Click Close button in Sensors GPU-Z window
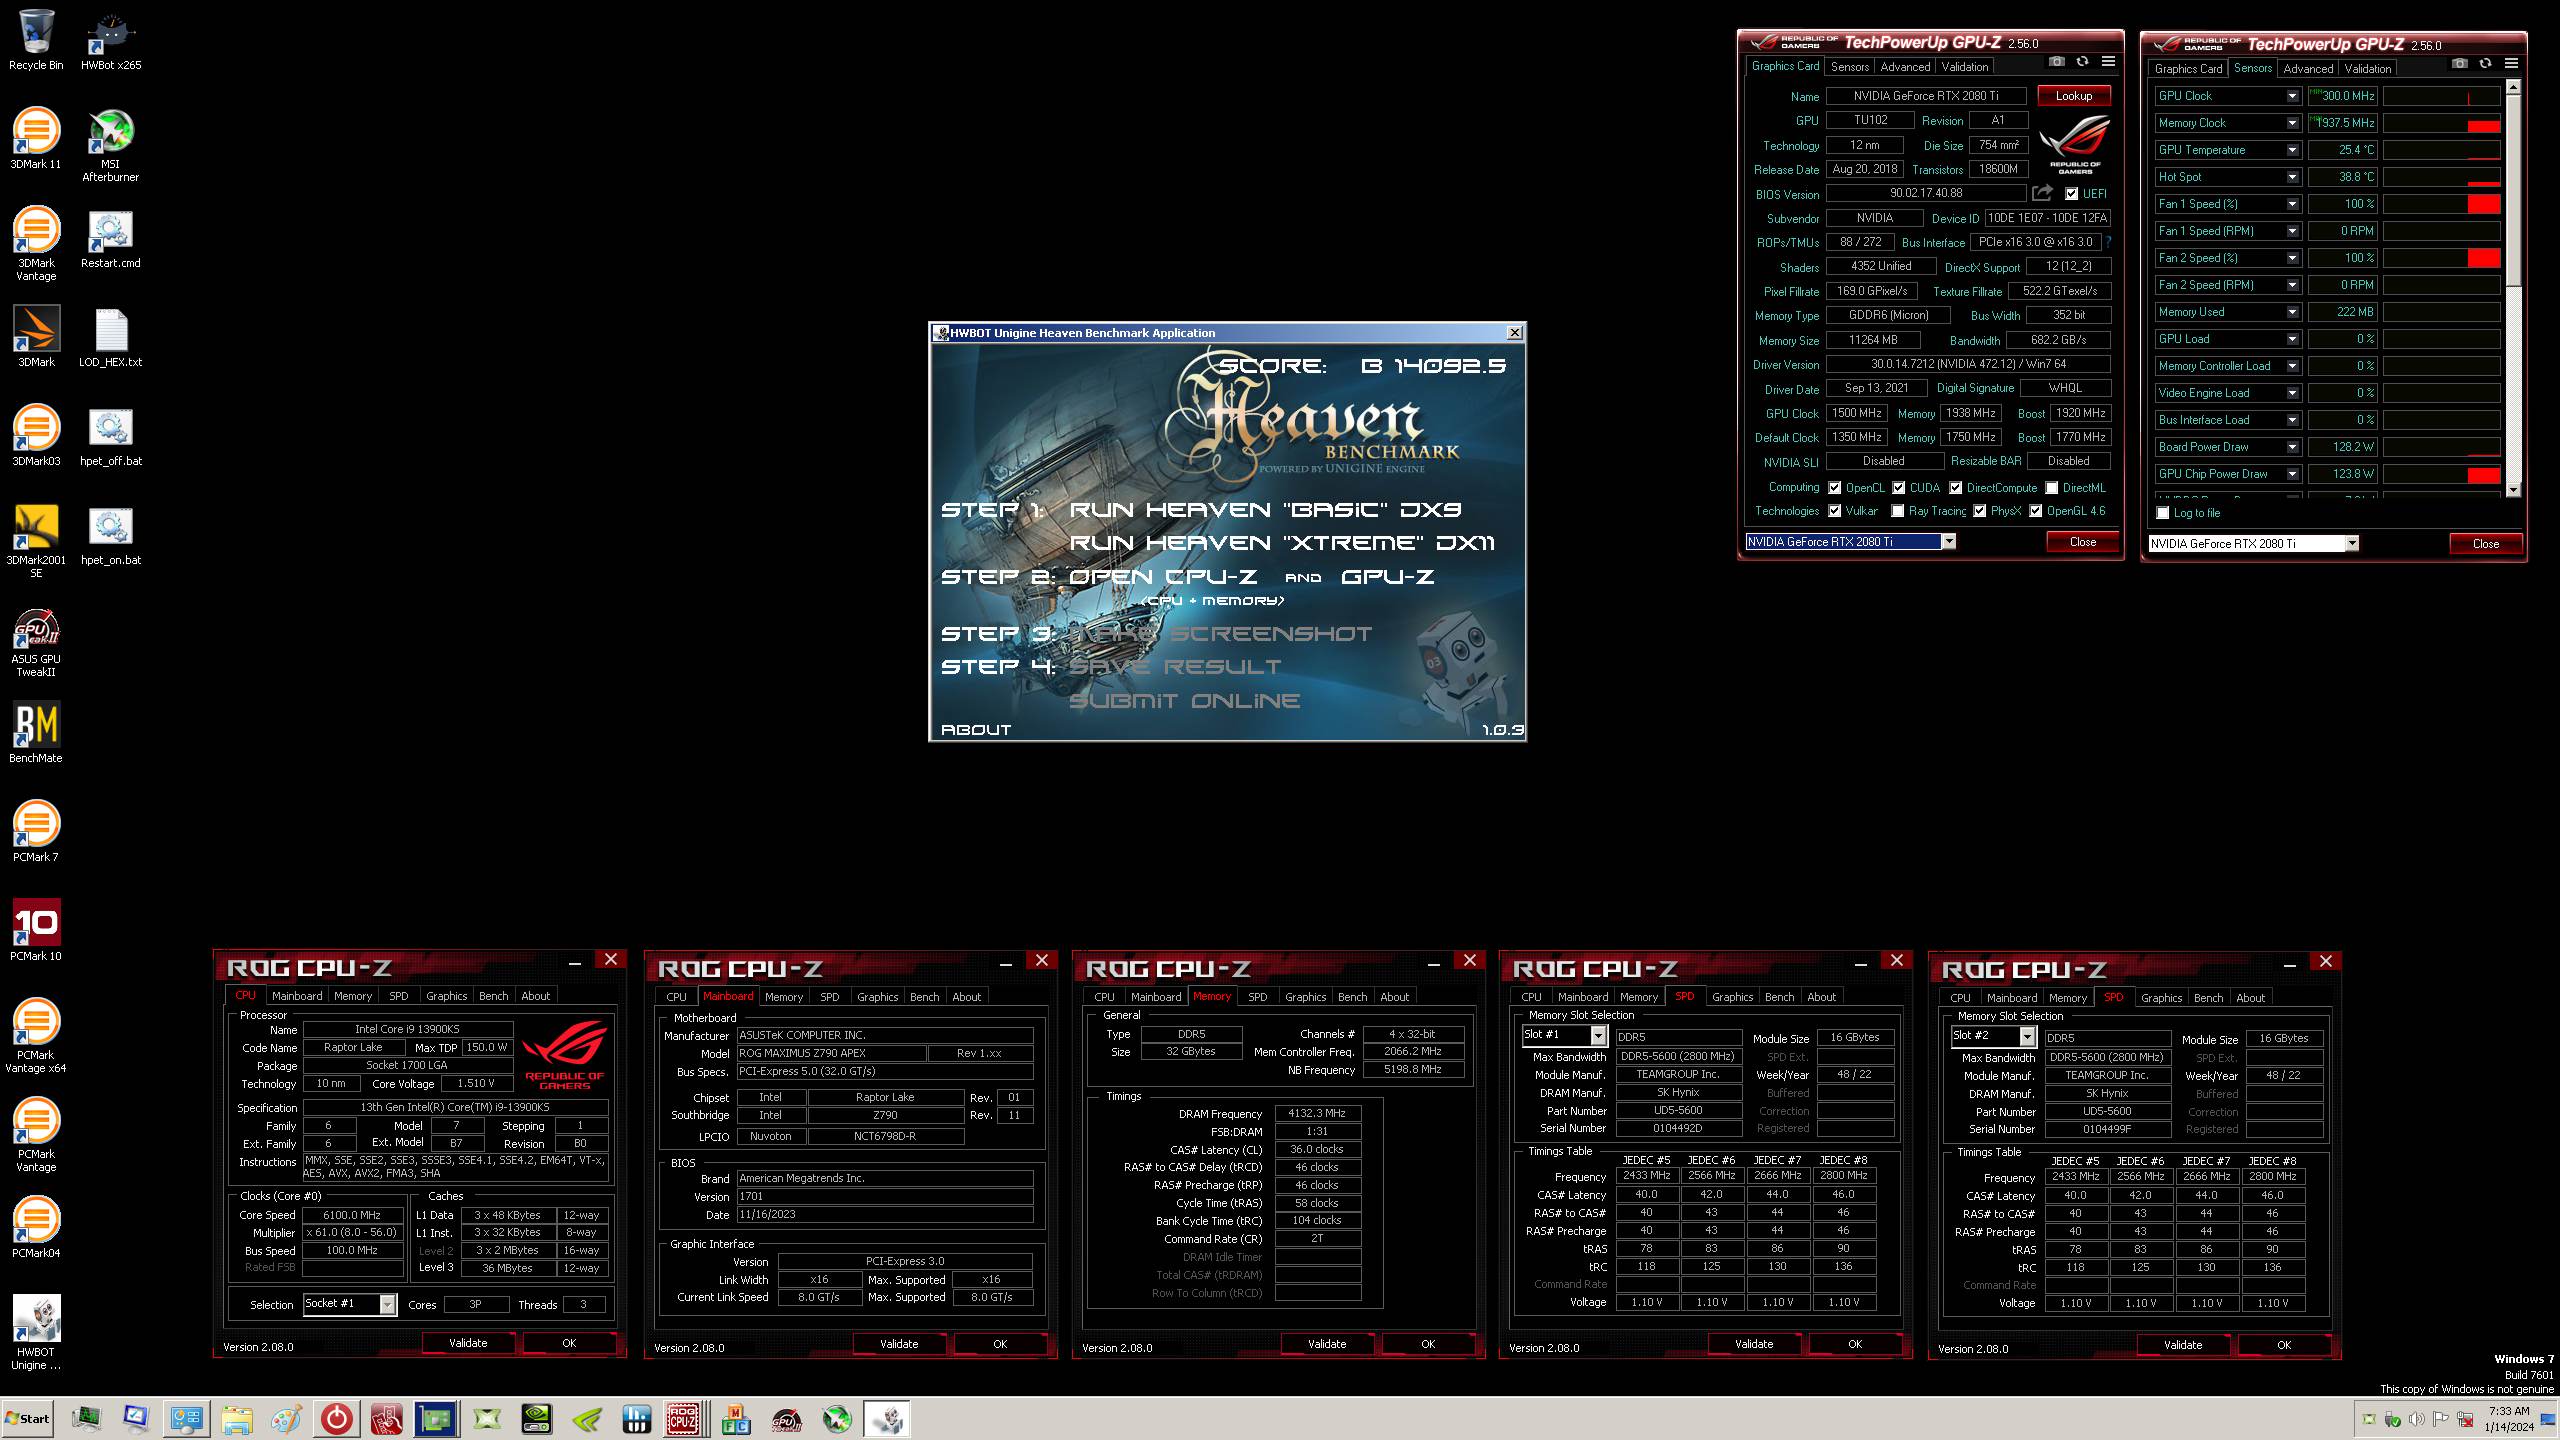Screen dimensions: 2560x1440 (2485, 543)
